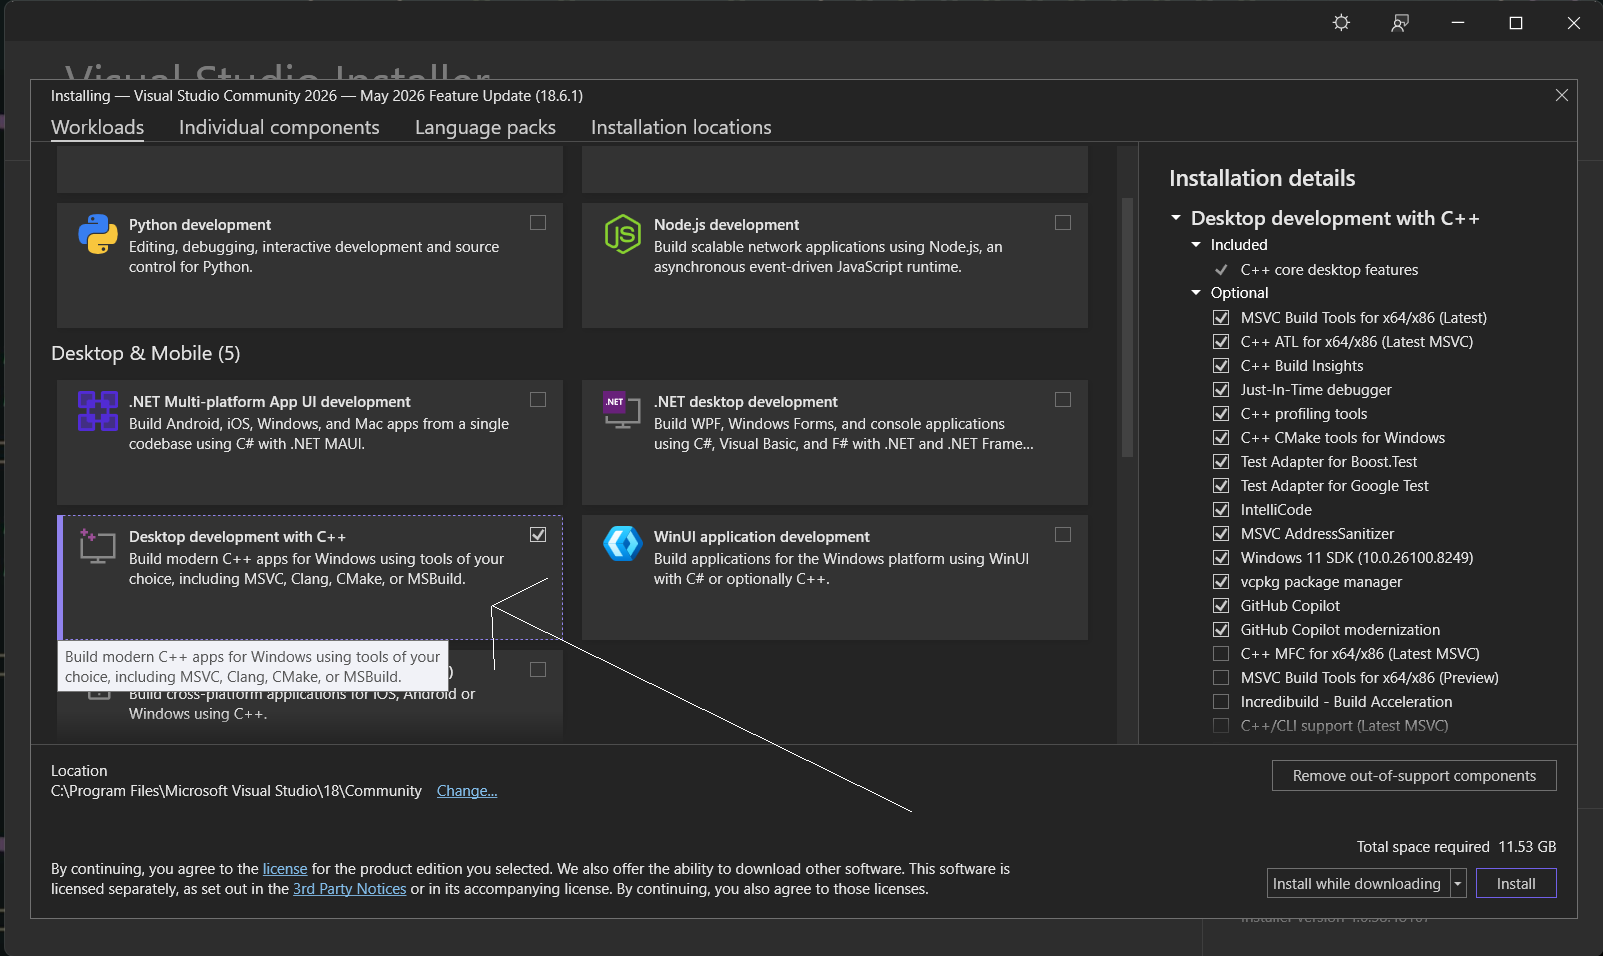Click the Desktop development with C++ icon

[x=98, y=546]
